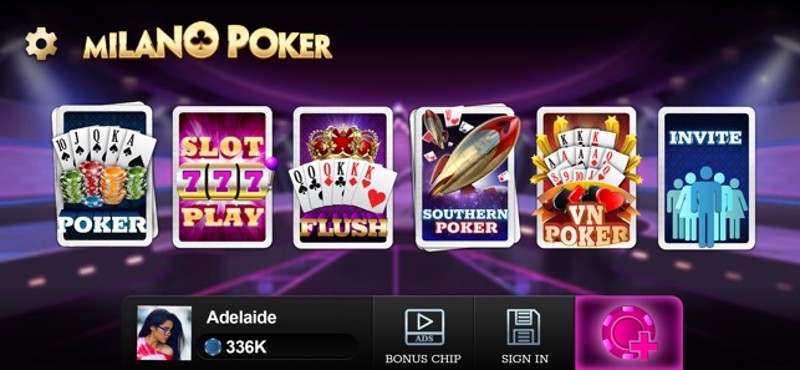Screen dimensions: 800x370
Task: Open Adelaide's profile avatar
Action: 164,333
